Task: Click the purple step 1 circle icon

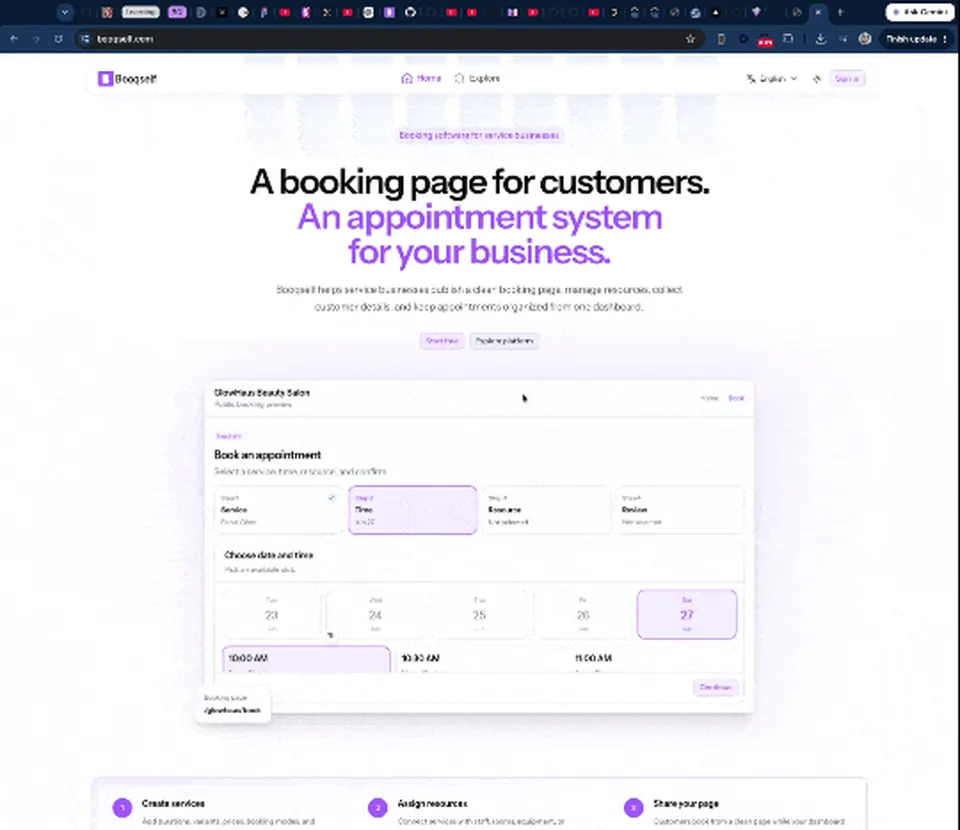Action: pos(122,807)
